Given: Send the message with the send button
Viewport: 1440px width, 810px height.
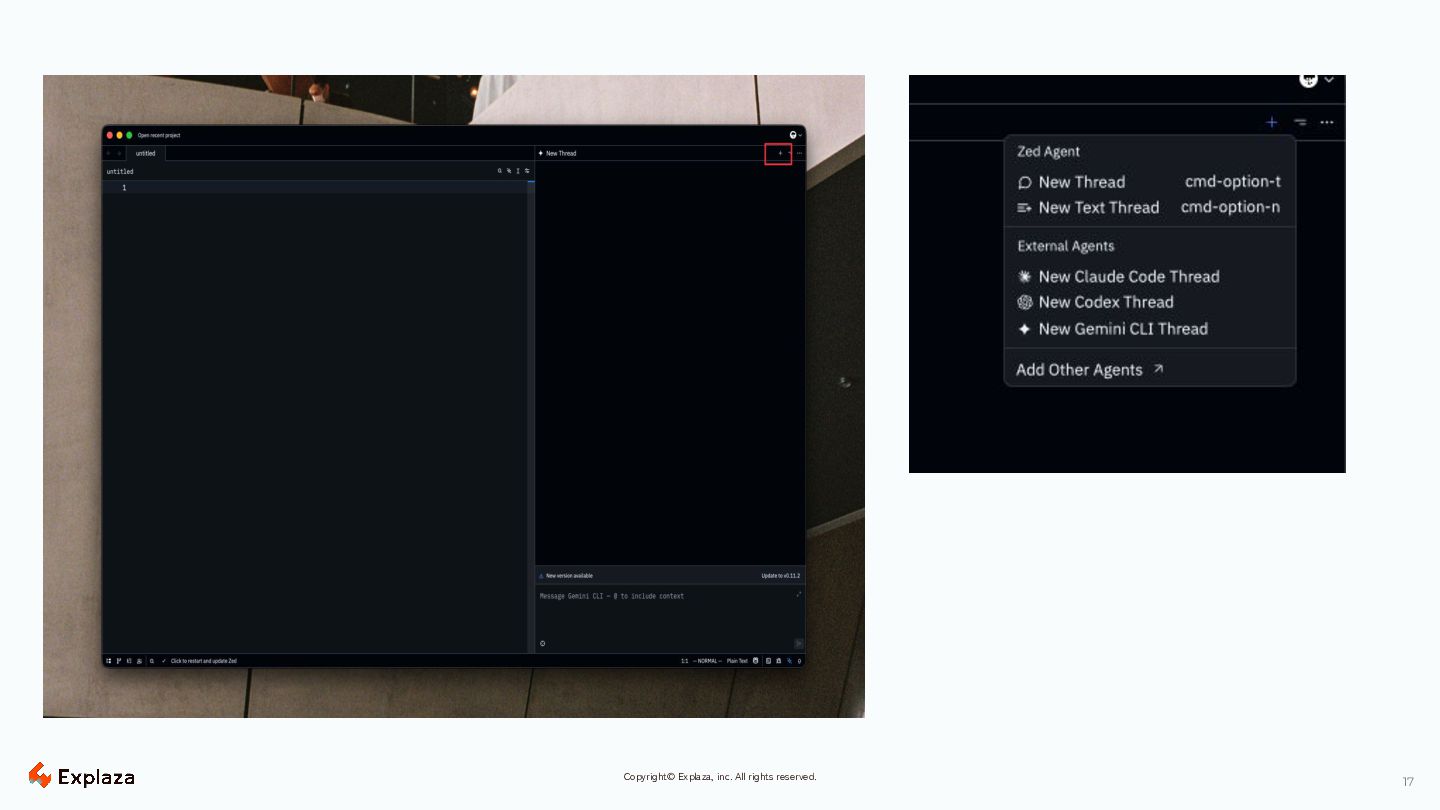Looking at the screenshot, I should pyautogui.click(x=799, y=643).
